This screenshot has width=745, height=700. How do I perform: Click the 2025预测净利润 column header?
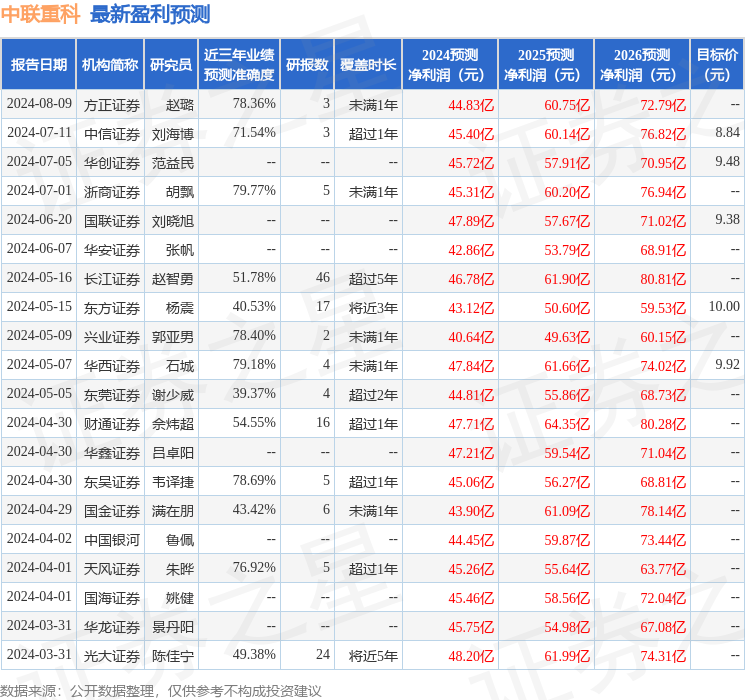pos(546,65)
